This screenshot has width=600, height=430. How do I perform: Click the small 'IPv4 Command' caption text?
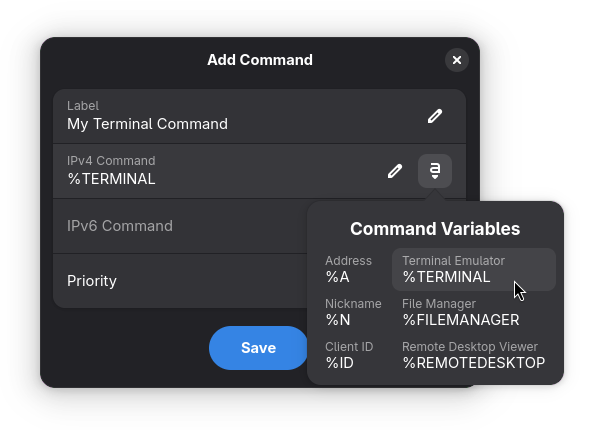coord(111,161)
